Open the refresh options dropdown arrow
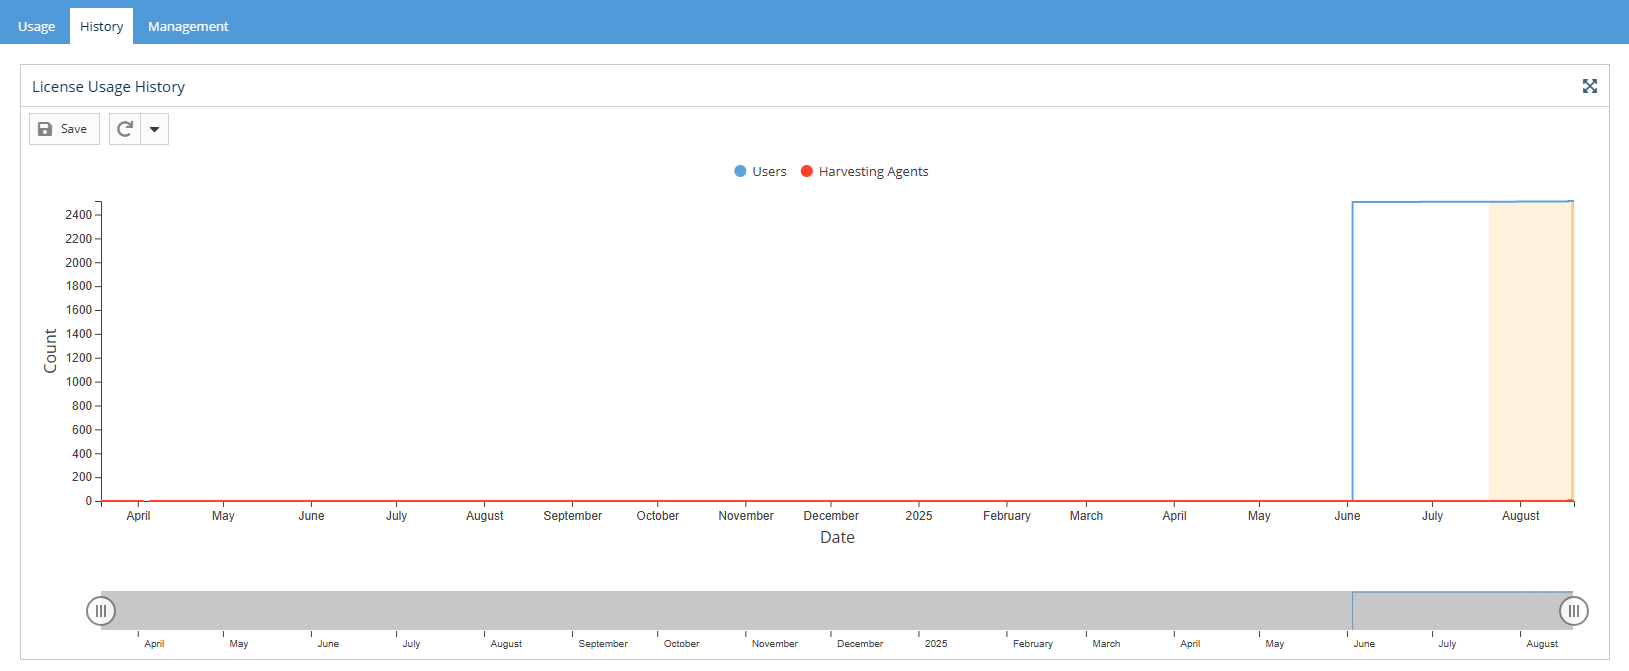Screen dimensions: 1629x671 point(155,129)
